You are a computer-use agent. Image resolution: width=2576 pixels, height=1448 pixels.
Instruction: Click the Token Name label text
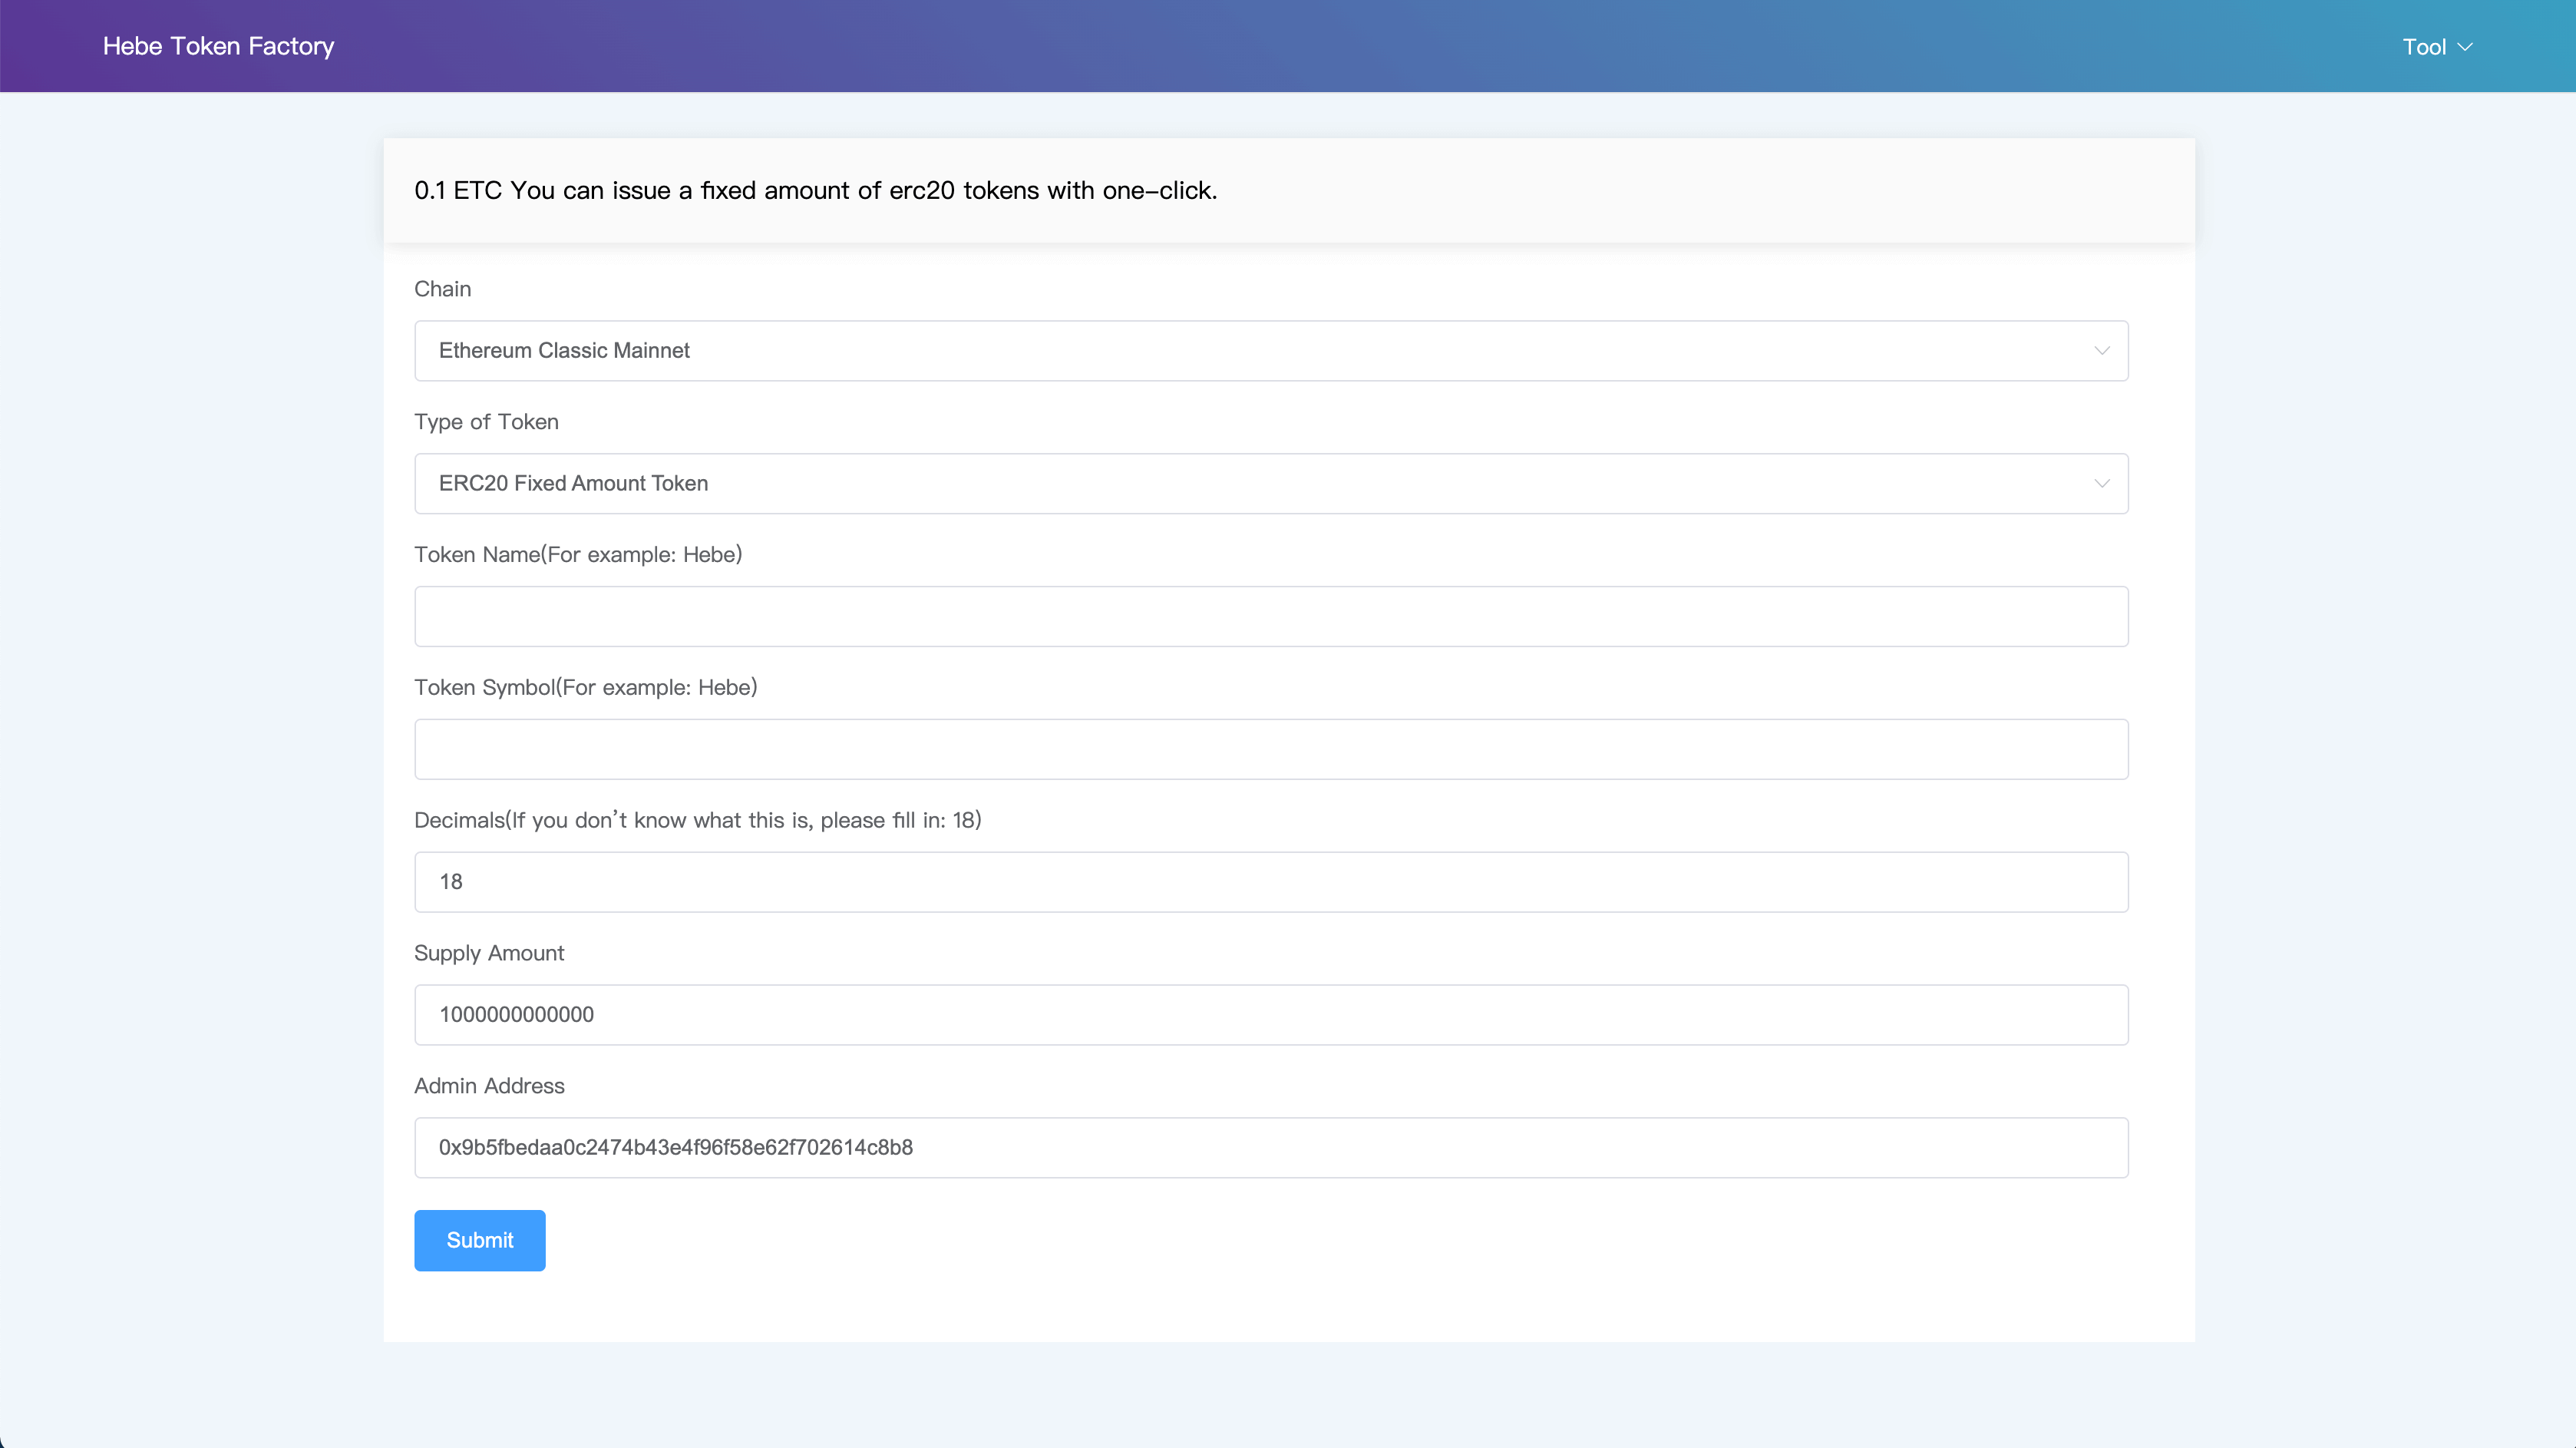pos(578,555)
